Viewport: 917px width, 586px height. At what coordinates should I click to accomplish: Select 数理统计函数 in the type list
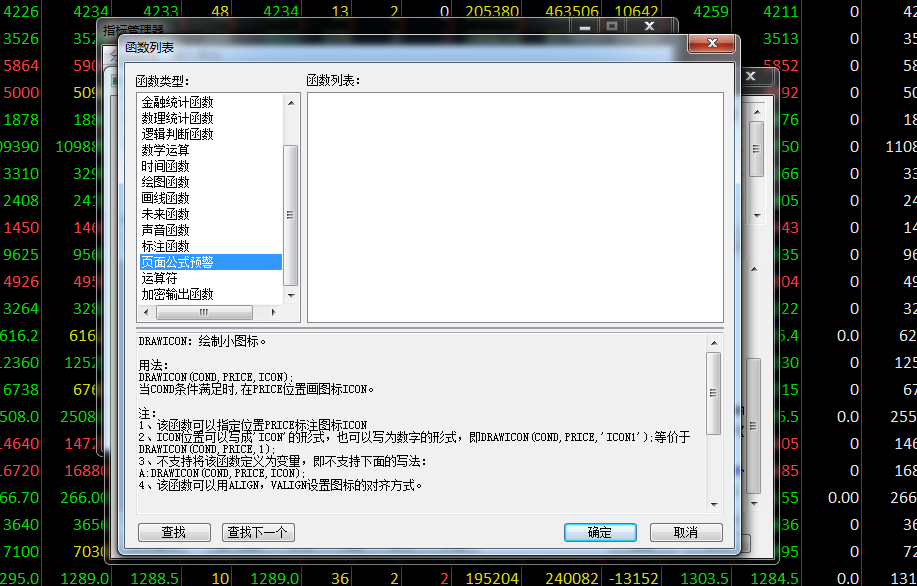(177, 118)
